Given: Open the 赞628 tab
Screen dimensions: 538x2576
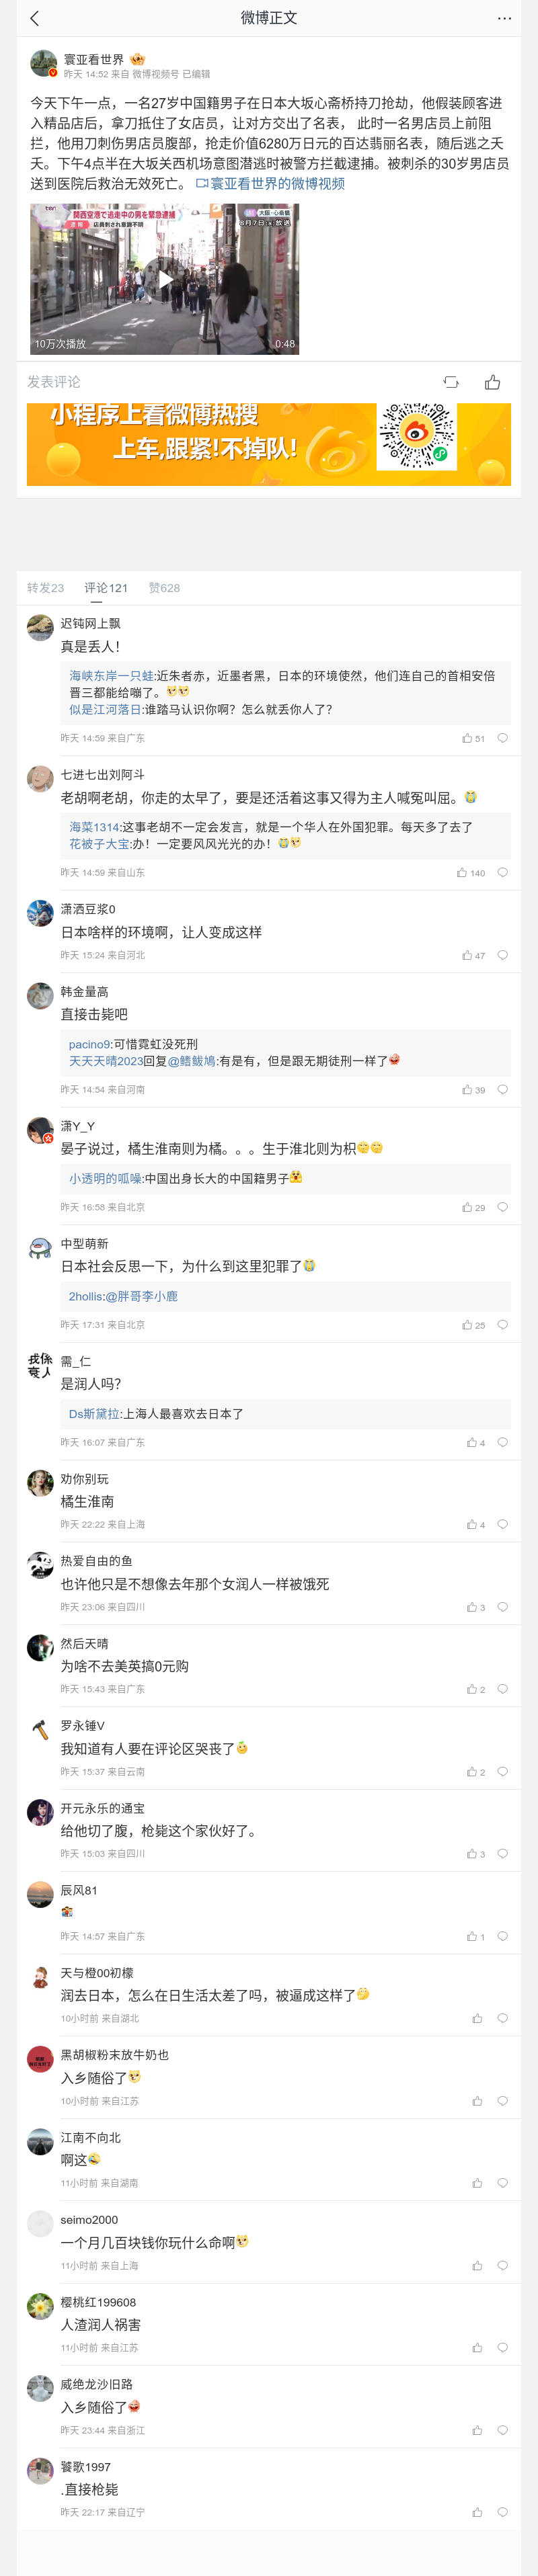Looking at the screenshot, I should [x=164, y=588].
